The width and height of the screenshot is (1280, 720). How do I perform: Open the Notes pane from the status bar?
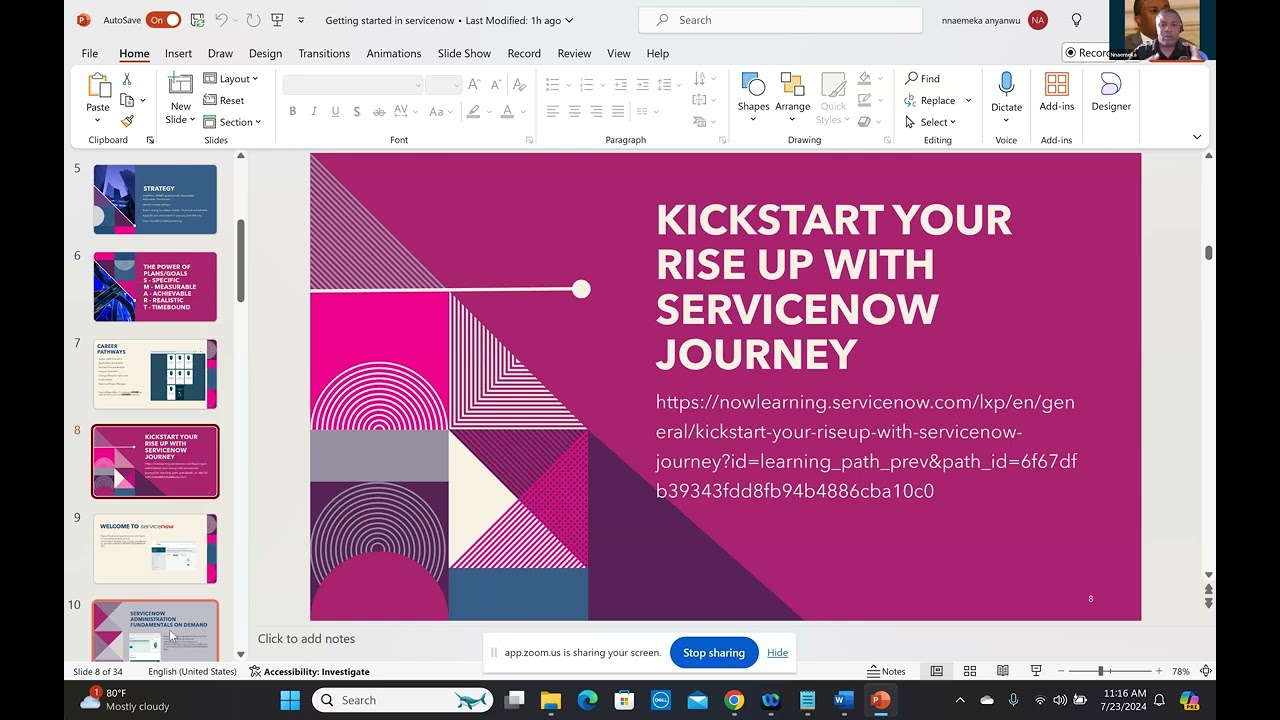coord(886,671)
